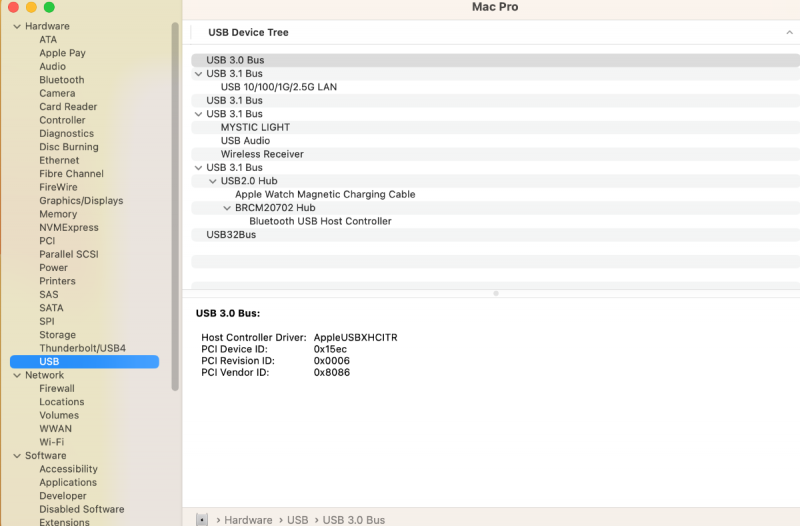Open Firewall under Network
Image resolution: width=800 pixels, height=526 pixels.
click(57, 389)
